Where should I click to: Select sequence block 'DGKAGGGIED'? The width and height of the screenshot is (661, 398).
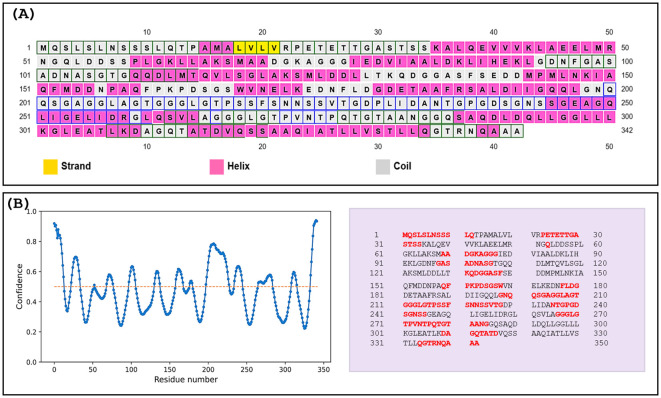488,254
